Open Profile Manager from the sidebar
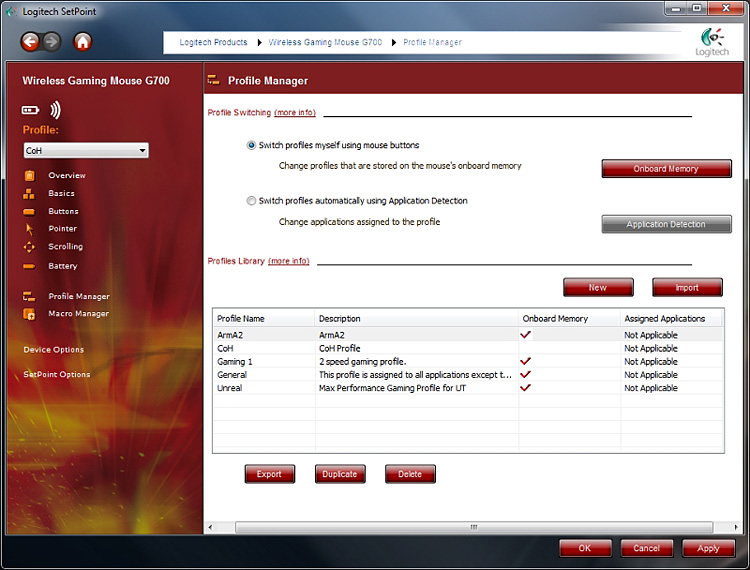This screenshot has height=570, width=750. point(79,296)
